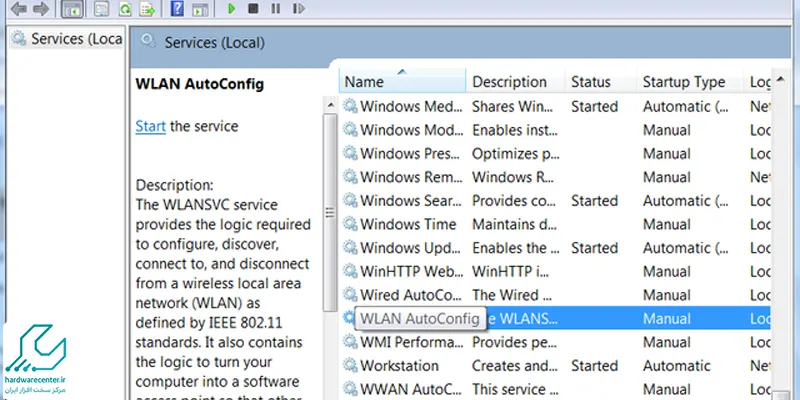Click the Start the service link
800x400 pixels.
coord(151,126)
